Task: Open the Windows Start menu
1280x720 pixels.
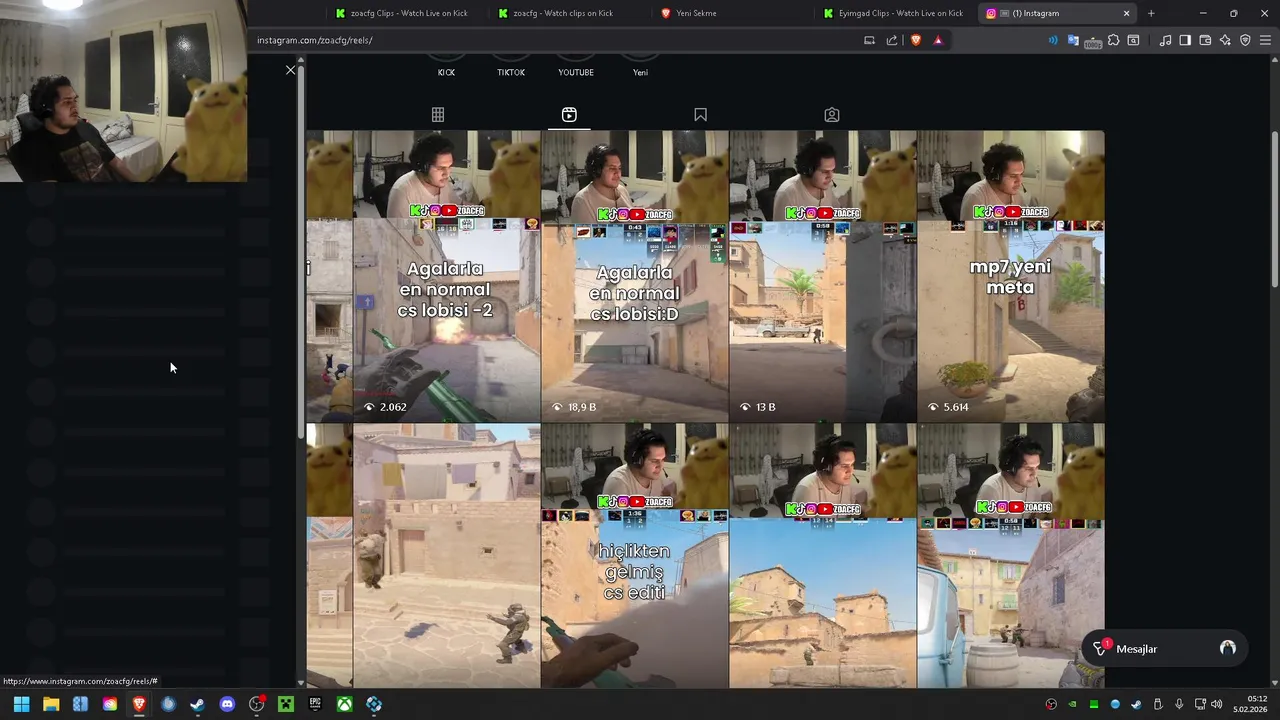Action: pos(21,704)
